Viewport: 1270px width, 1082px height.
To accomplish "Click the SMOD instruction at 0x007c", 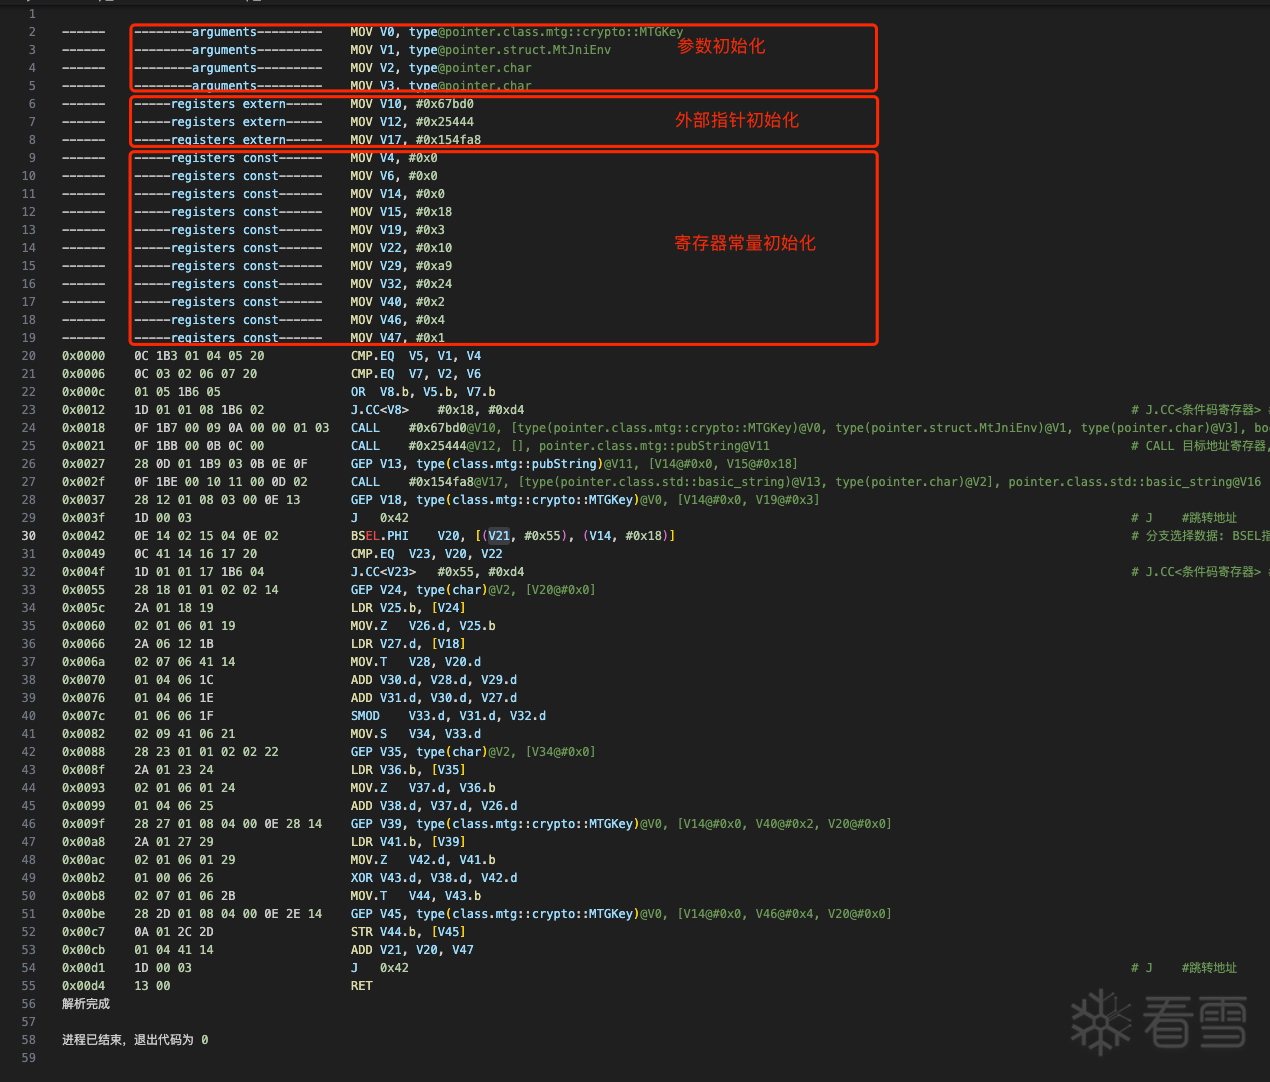I will click(x=365, y=716).
